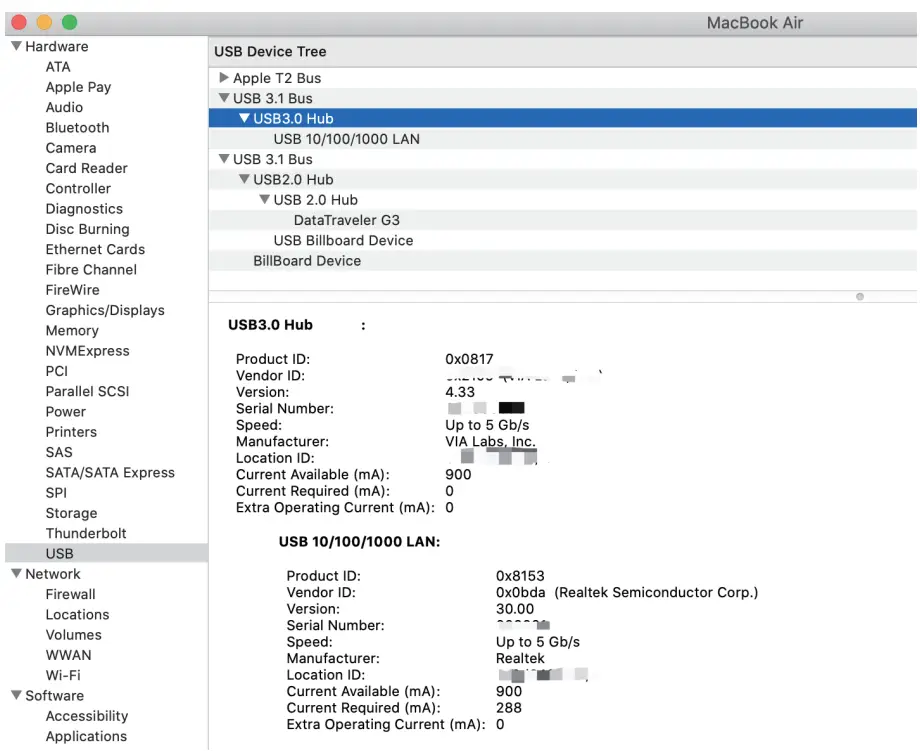
Task: Collapse the Network section in sidebar
Action: point(16,574)
